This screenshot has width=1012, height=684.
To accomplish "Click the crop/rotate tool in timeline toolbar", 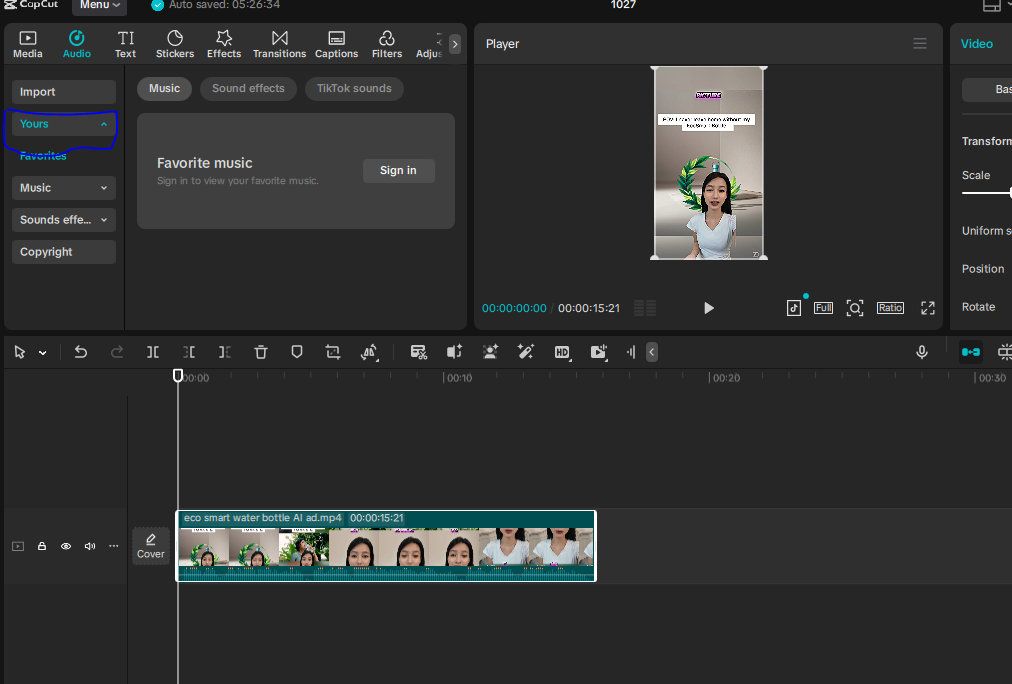I will tap(333, 352).
